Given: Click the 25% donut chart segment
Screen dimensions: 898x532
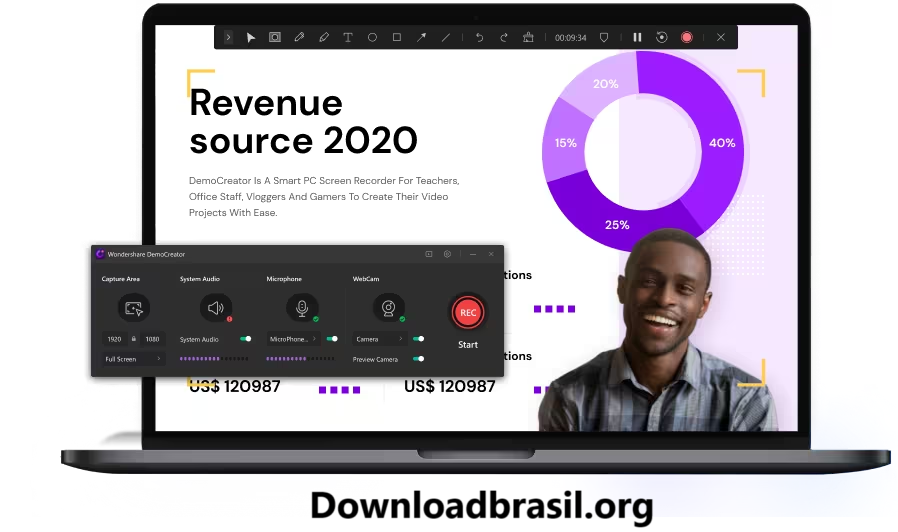Looking at the screenshot, I should tap(617, 224).
